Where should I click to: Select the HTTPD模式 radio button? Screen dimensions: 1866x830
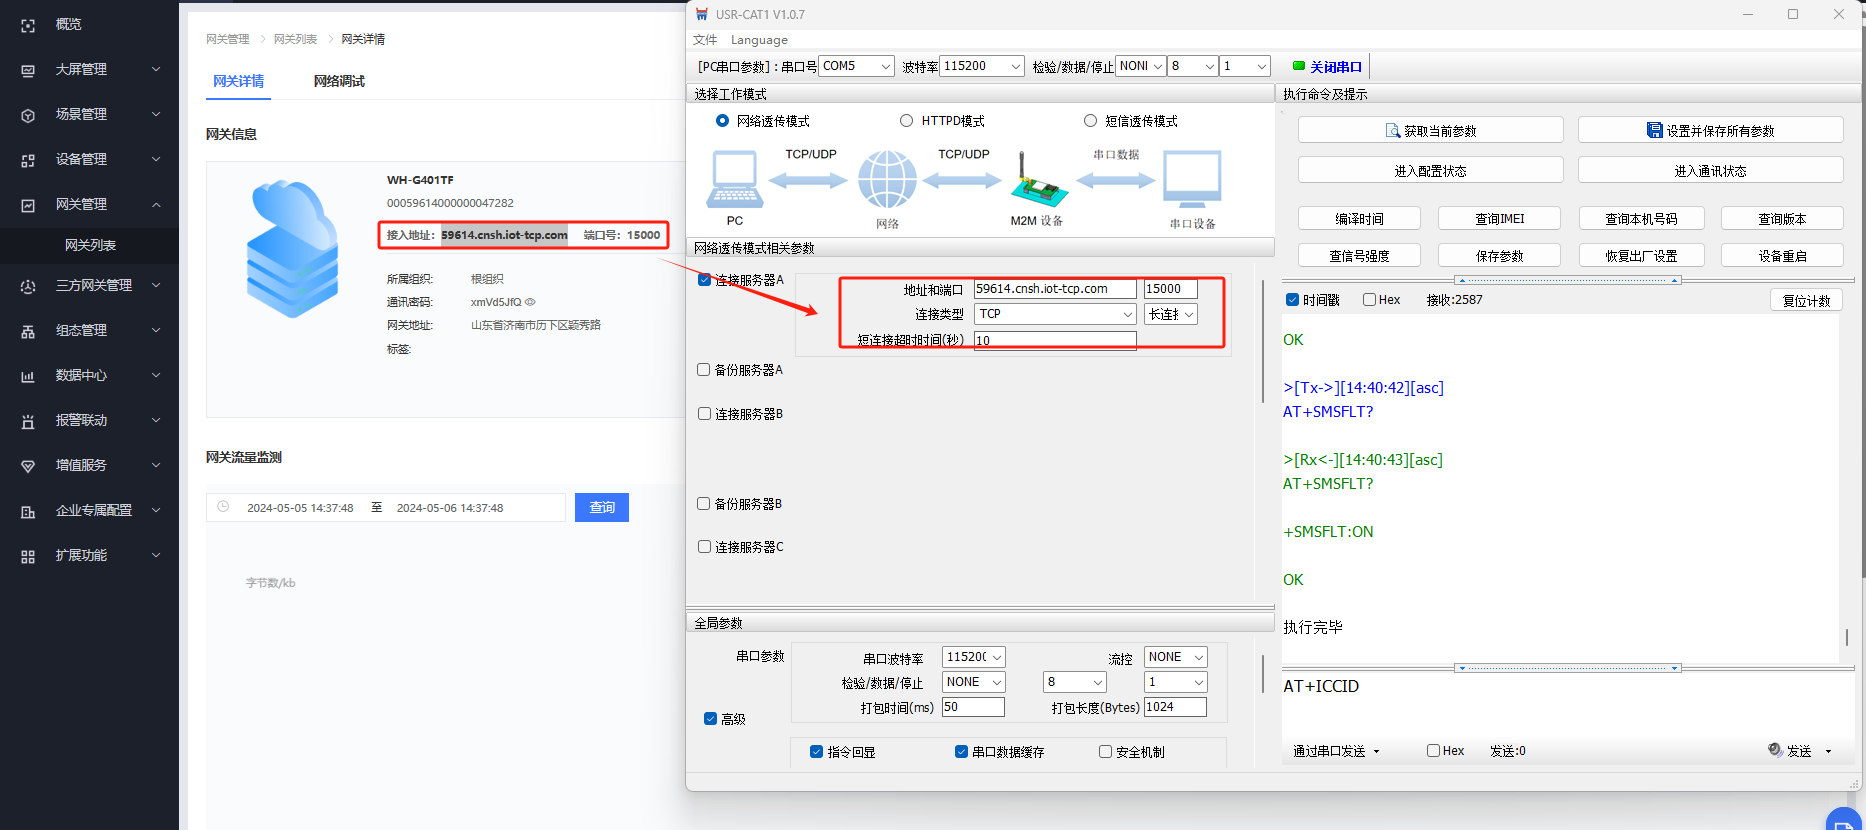coord(906,121)
